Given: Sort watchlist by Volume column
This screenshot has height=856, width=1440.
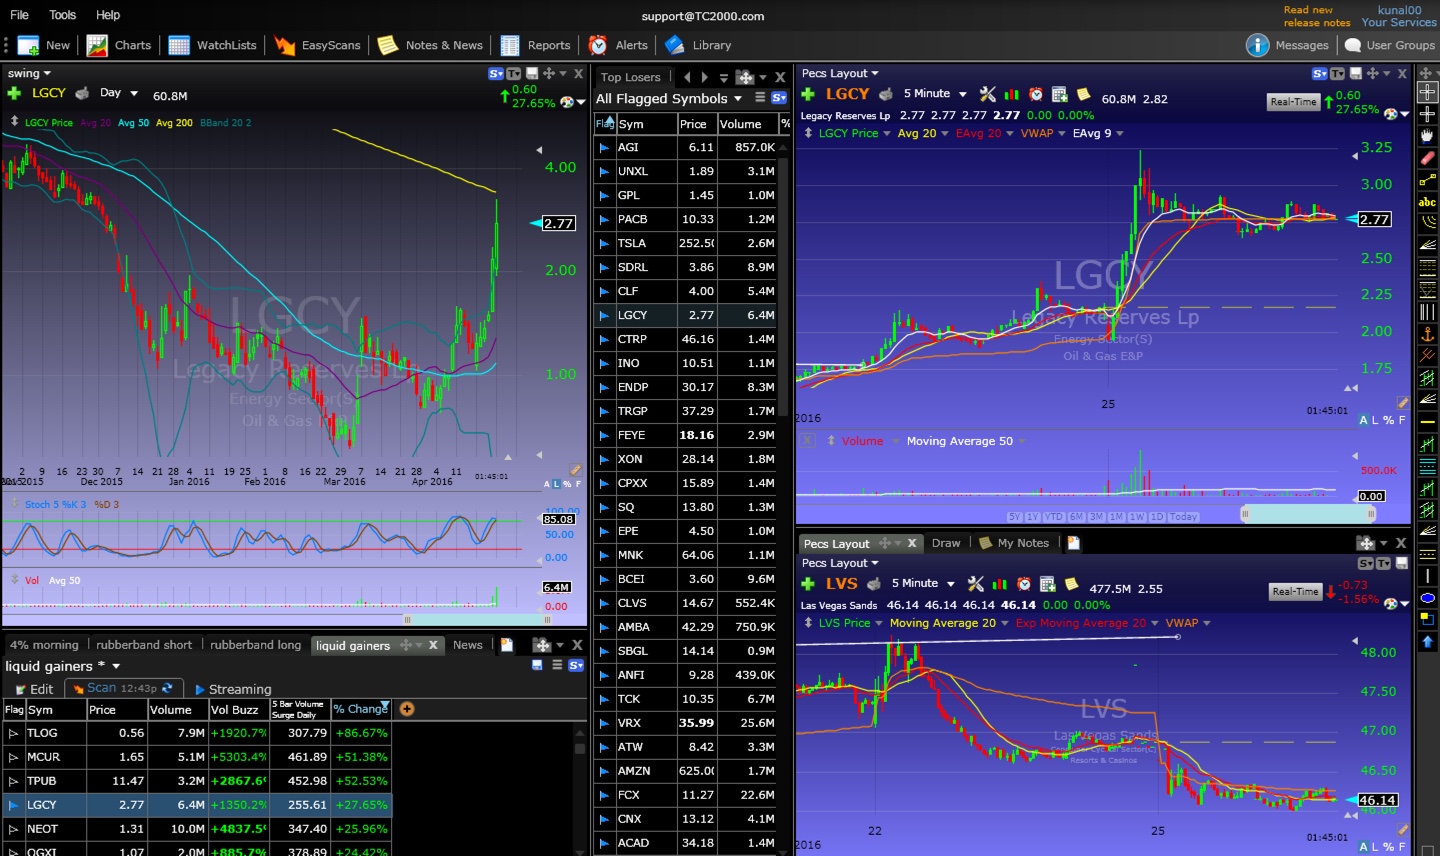Looking at the screenshot, I should pyautogui.click(x=740, y=124).
